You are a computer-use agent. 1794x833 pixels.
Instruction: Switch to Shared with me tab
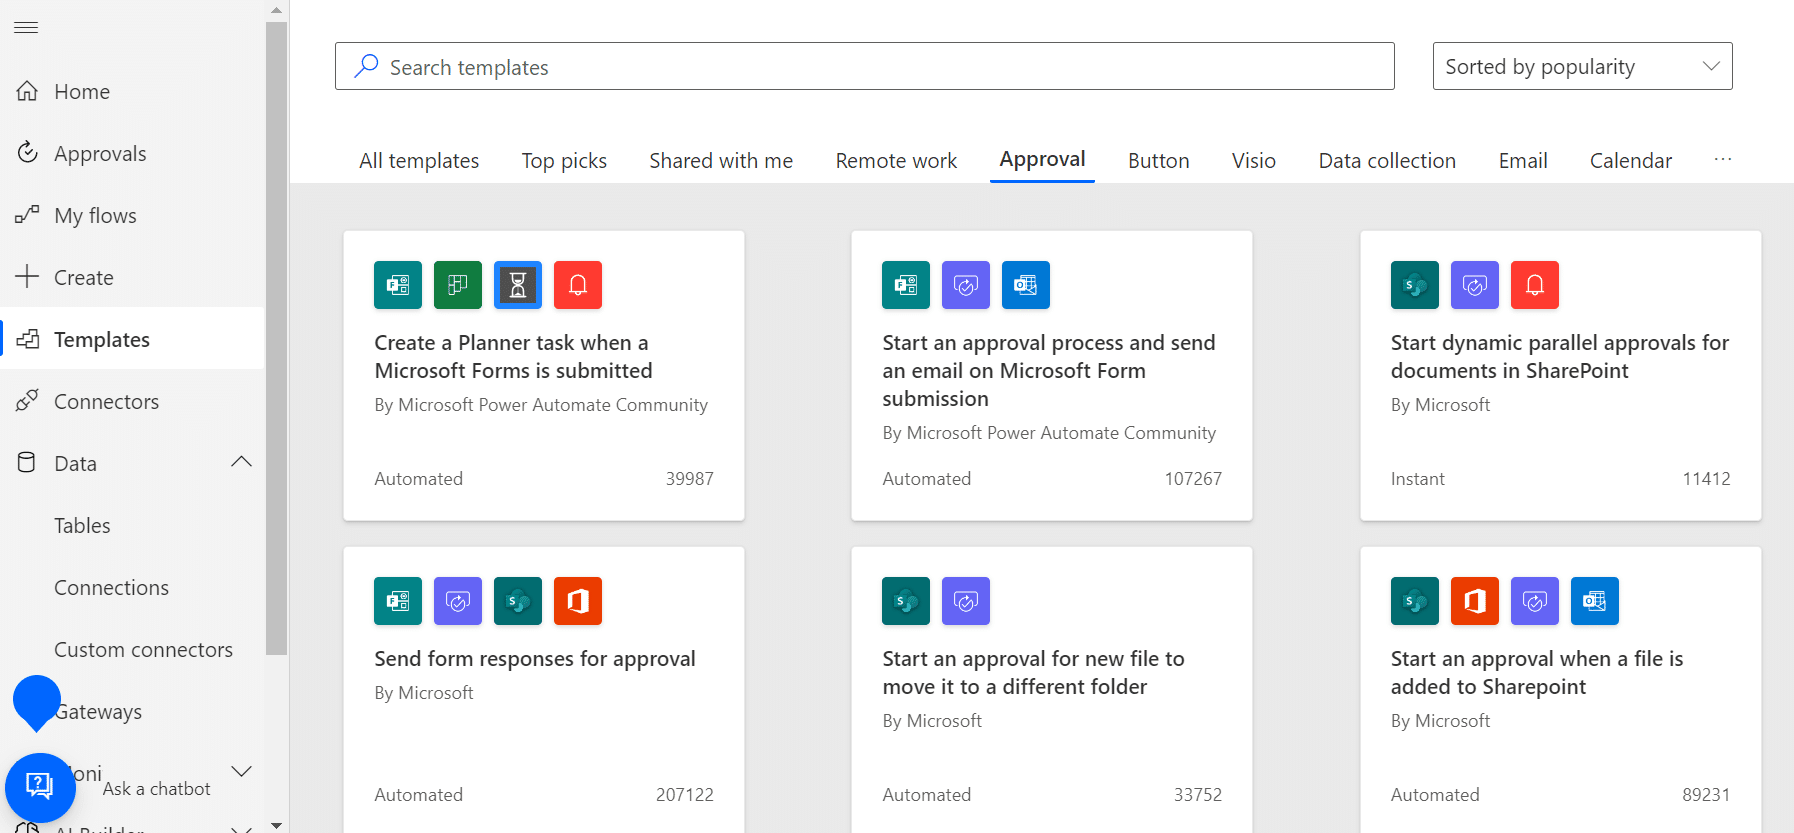click(x=721, y=160)
